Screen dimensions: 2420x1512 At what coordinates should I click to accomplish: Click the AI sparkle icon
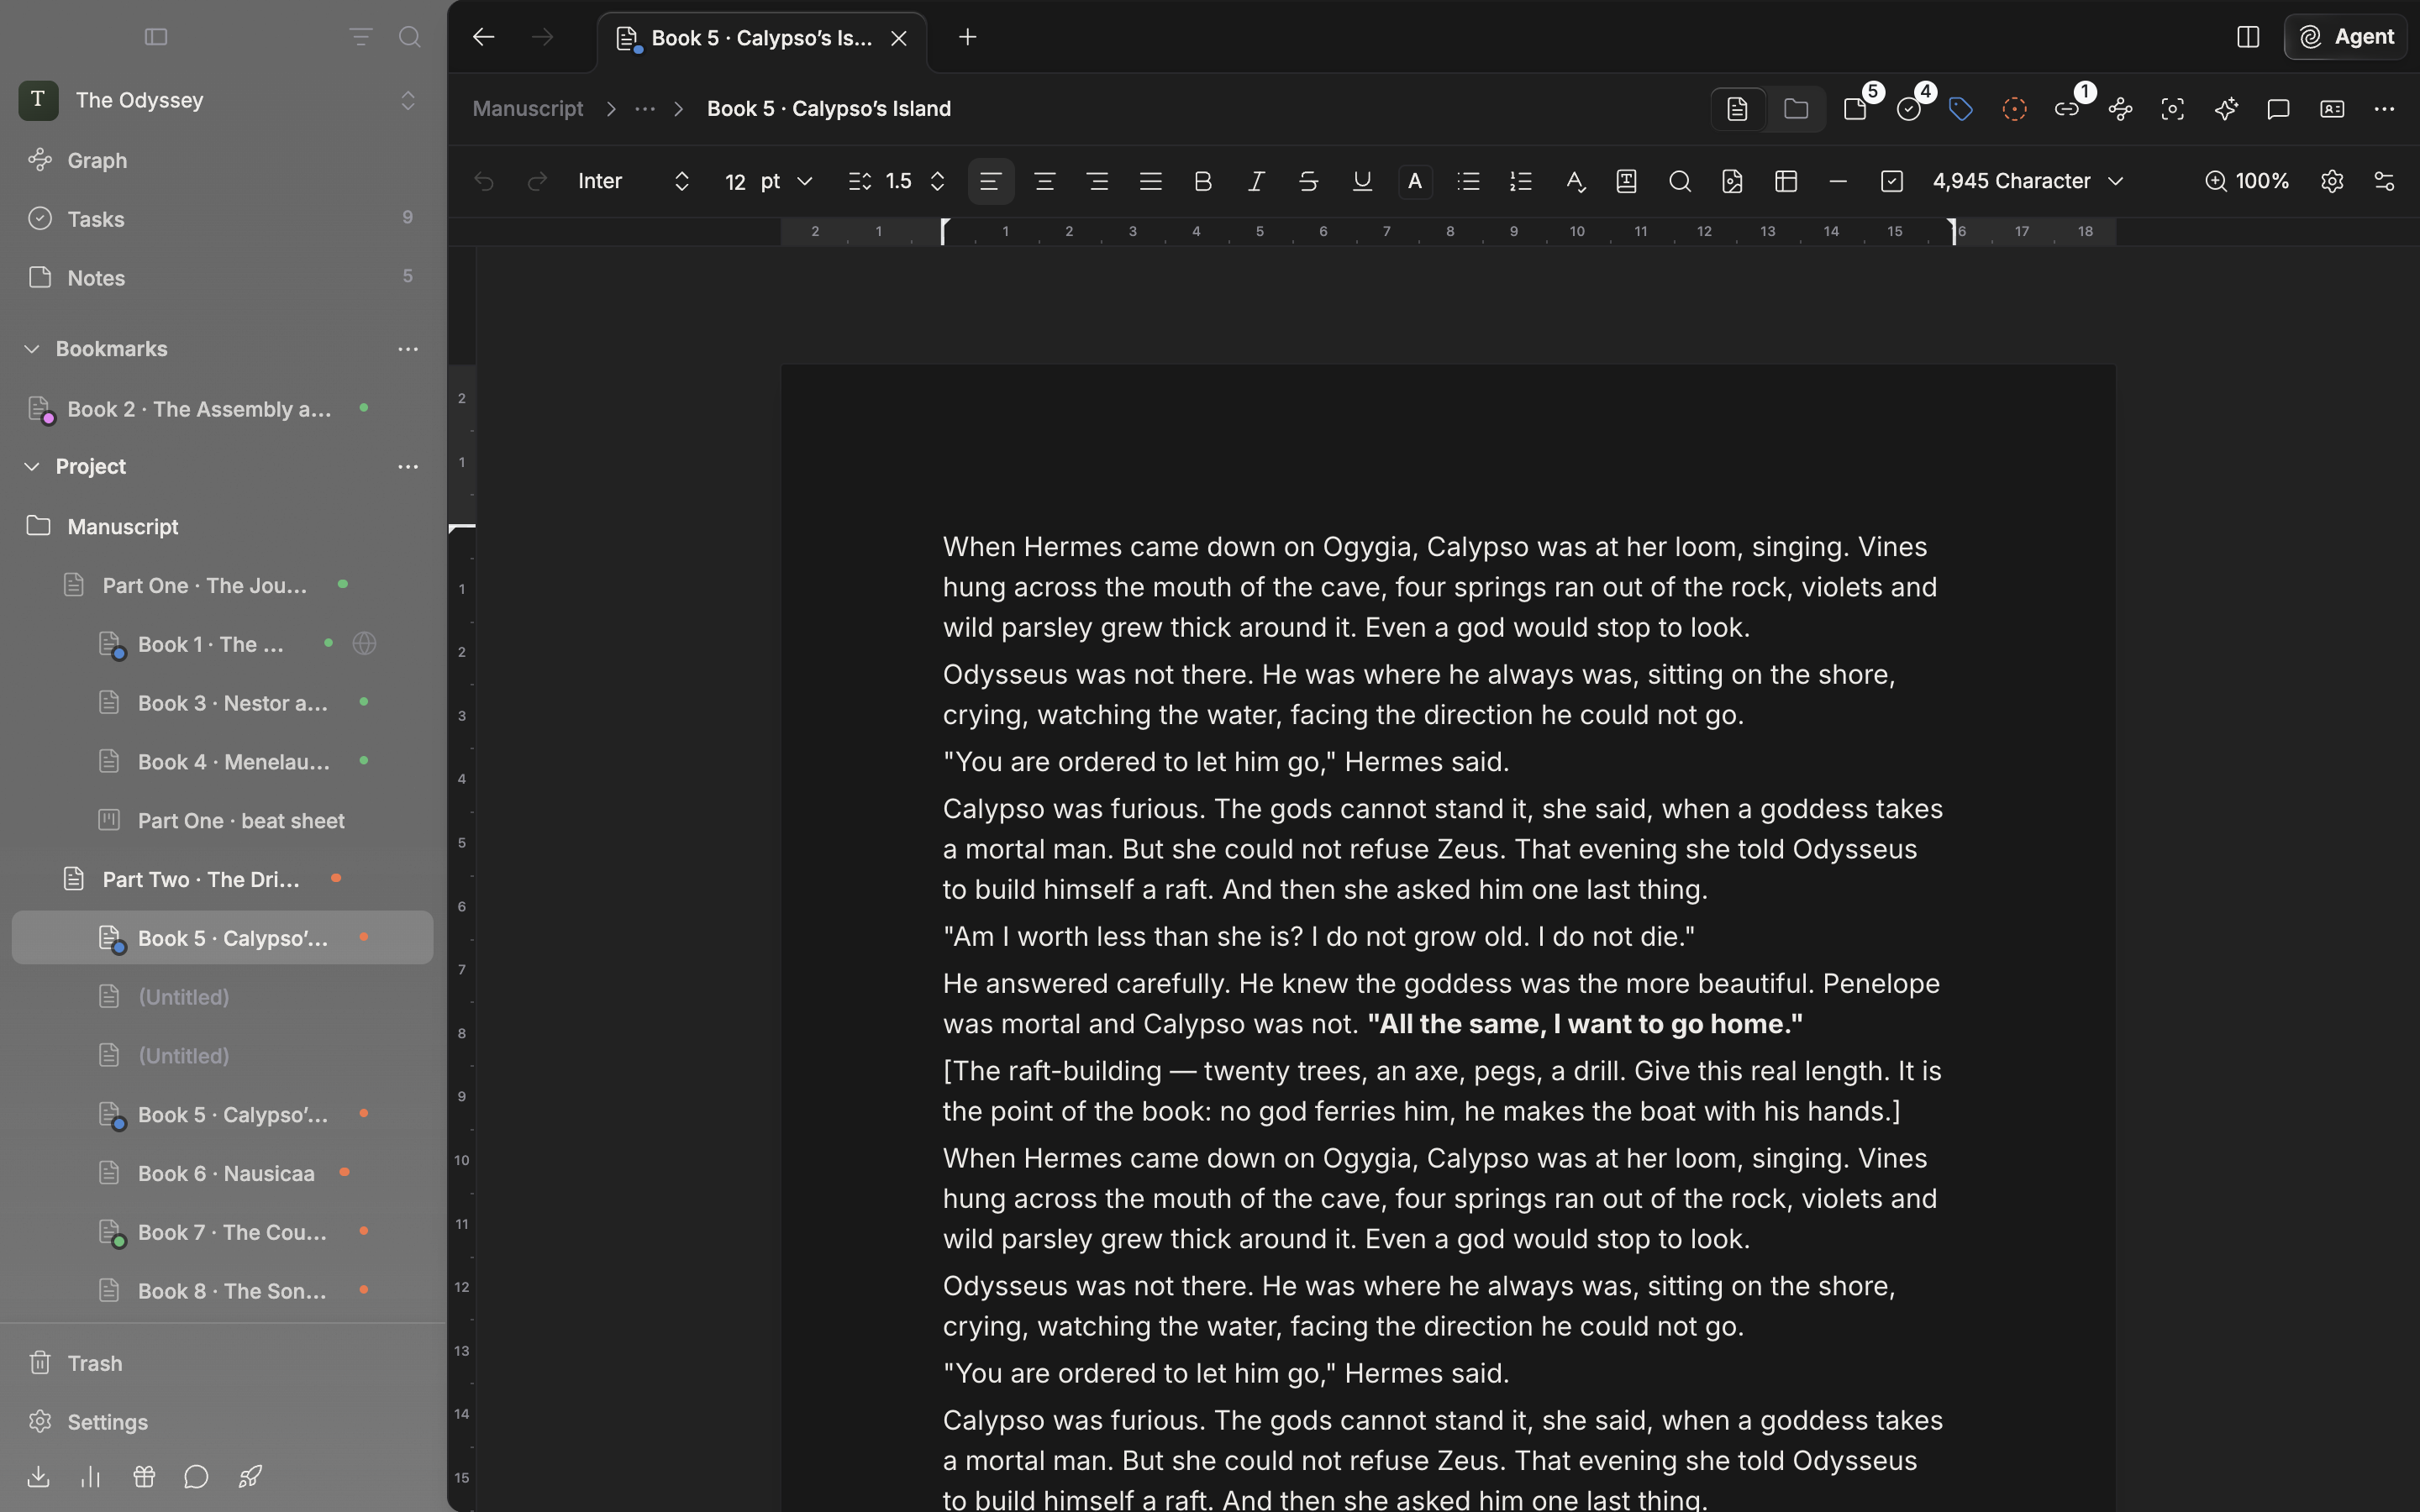point(2225,109)
